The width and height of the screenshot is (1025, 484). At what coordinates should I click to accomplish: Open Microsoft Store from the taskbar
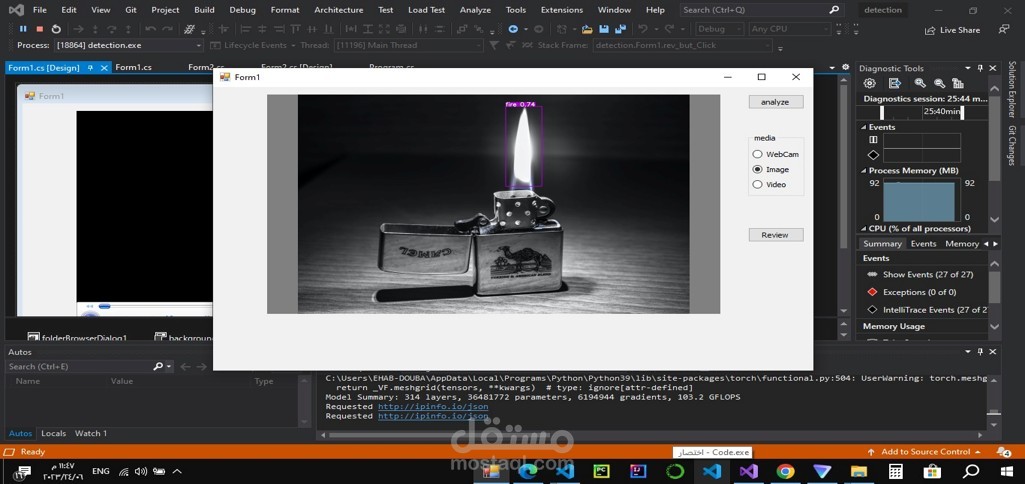click(933, 471)
